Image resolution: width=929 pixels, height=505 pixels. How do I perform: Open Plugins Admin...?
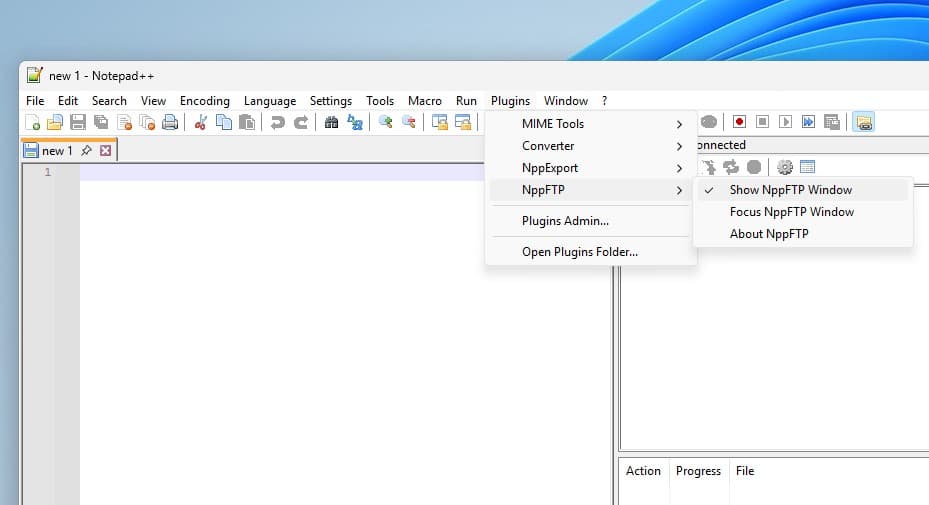[x=590, y=220]
